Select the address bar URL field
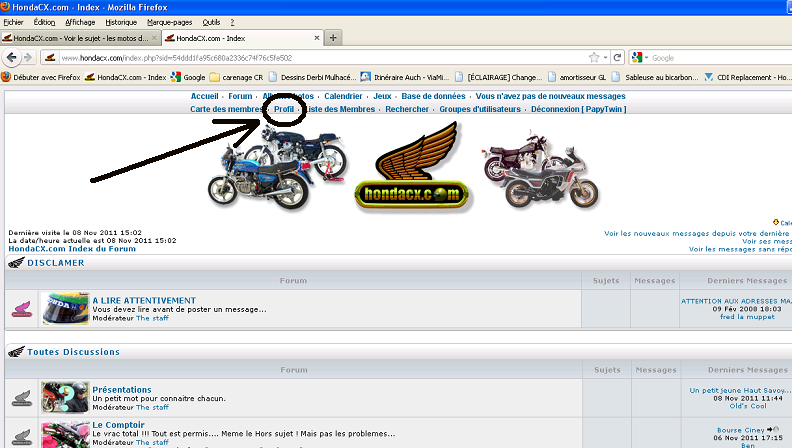The image size is (792, 448). [323, 58]
